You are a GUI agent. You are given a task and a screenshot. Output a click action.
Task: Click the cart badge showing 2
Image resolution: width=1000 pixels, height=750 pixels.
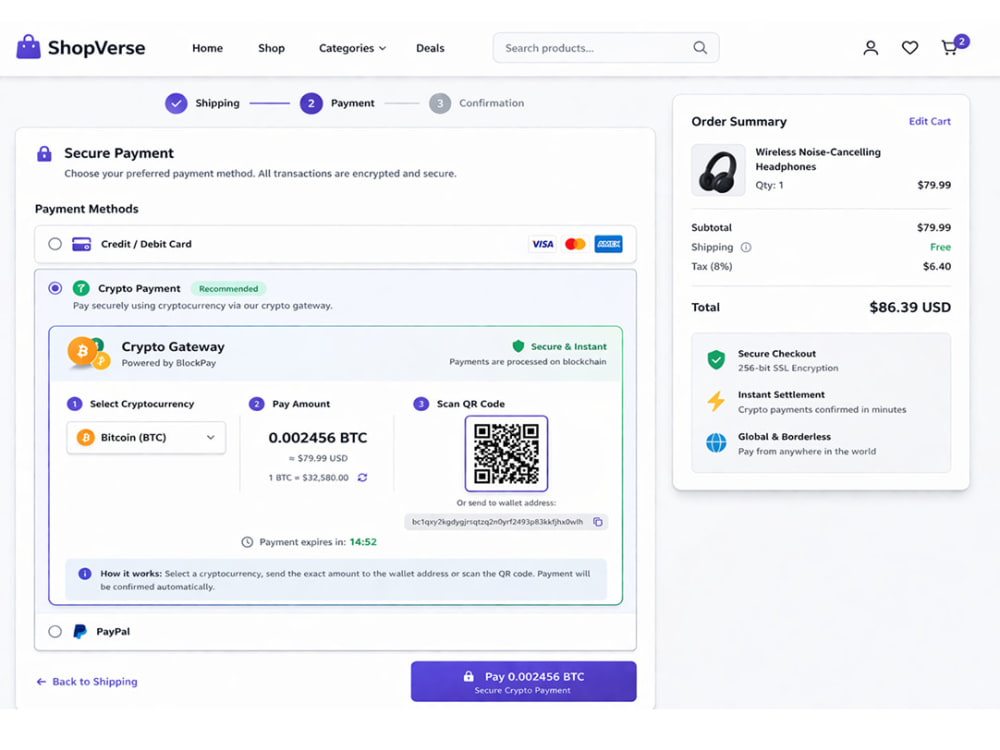(962, 41)
